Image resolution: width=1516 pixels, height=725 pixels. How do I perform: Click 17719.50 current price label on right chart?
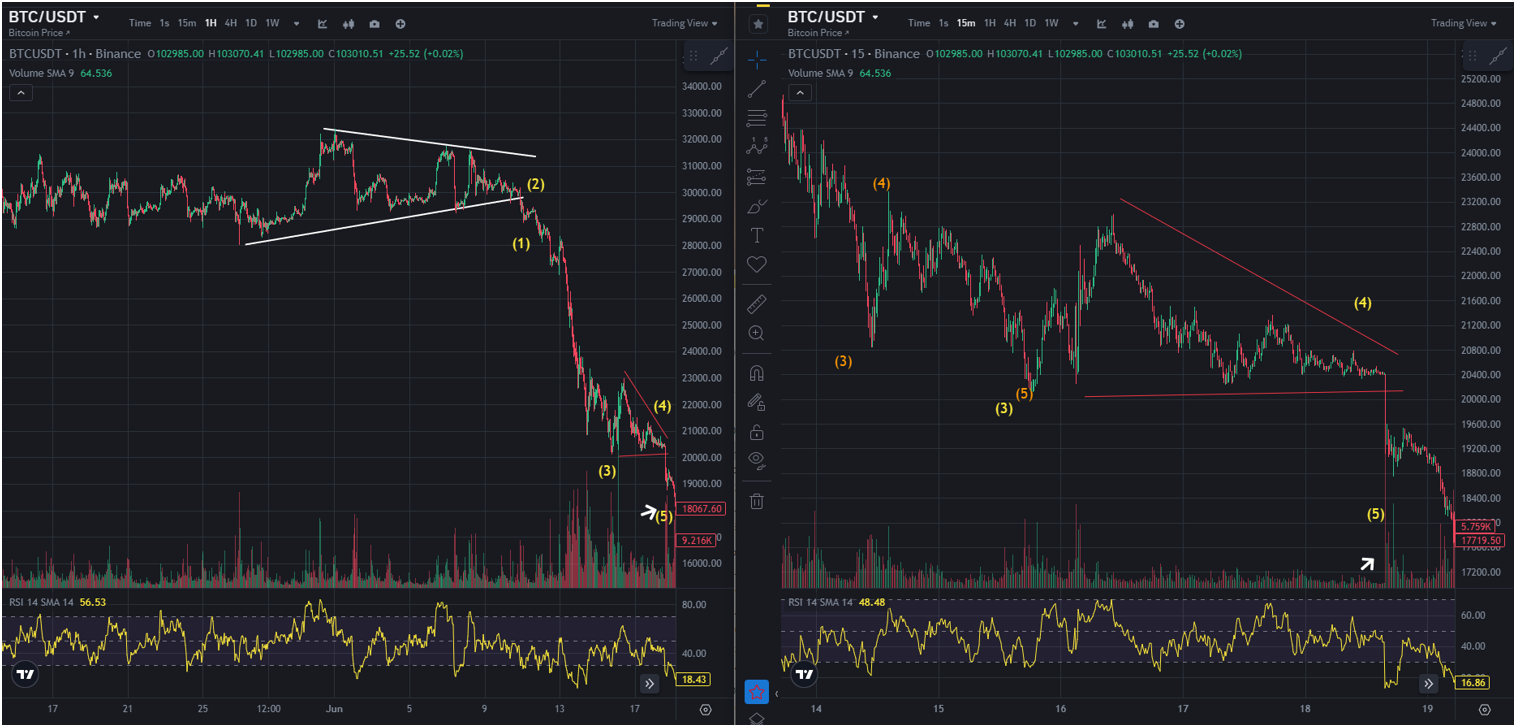[1480, 540]
